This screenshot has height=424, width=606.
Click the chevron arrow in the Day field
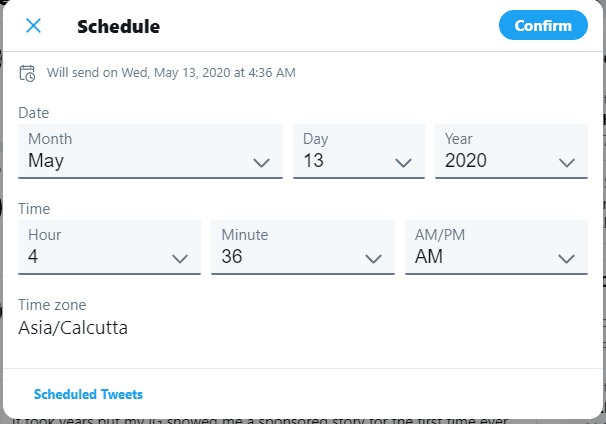click(x=404, y=162)
